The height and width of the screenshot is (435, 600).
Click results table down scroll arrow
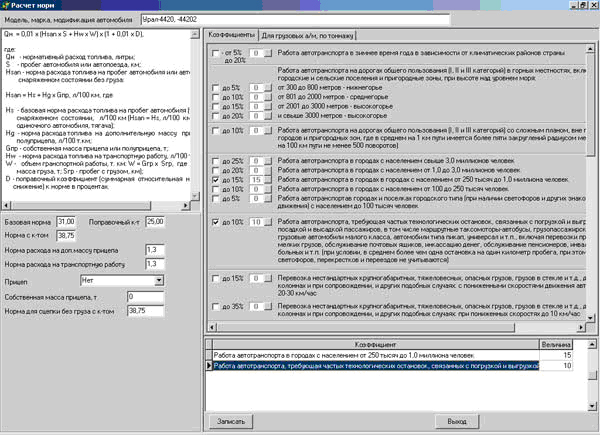pyautogui.click(x=592, y=406)
